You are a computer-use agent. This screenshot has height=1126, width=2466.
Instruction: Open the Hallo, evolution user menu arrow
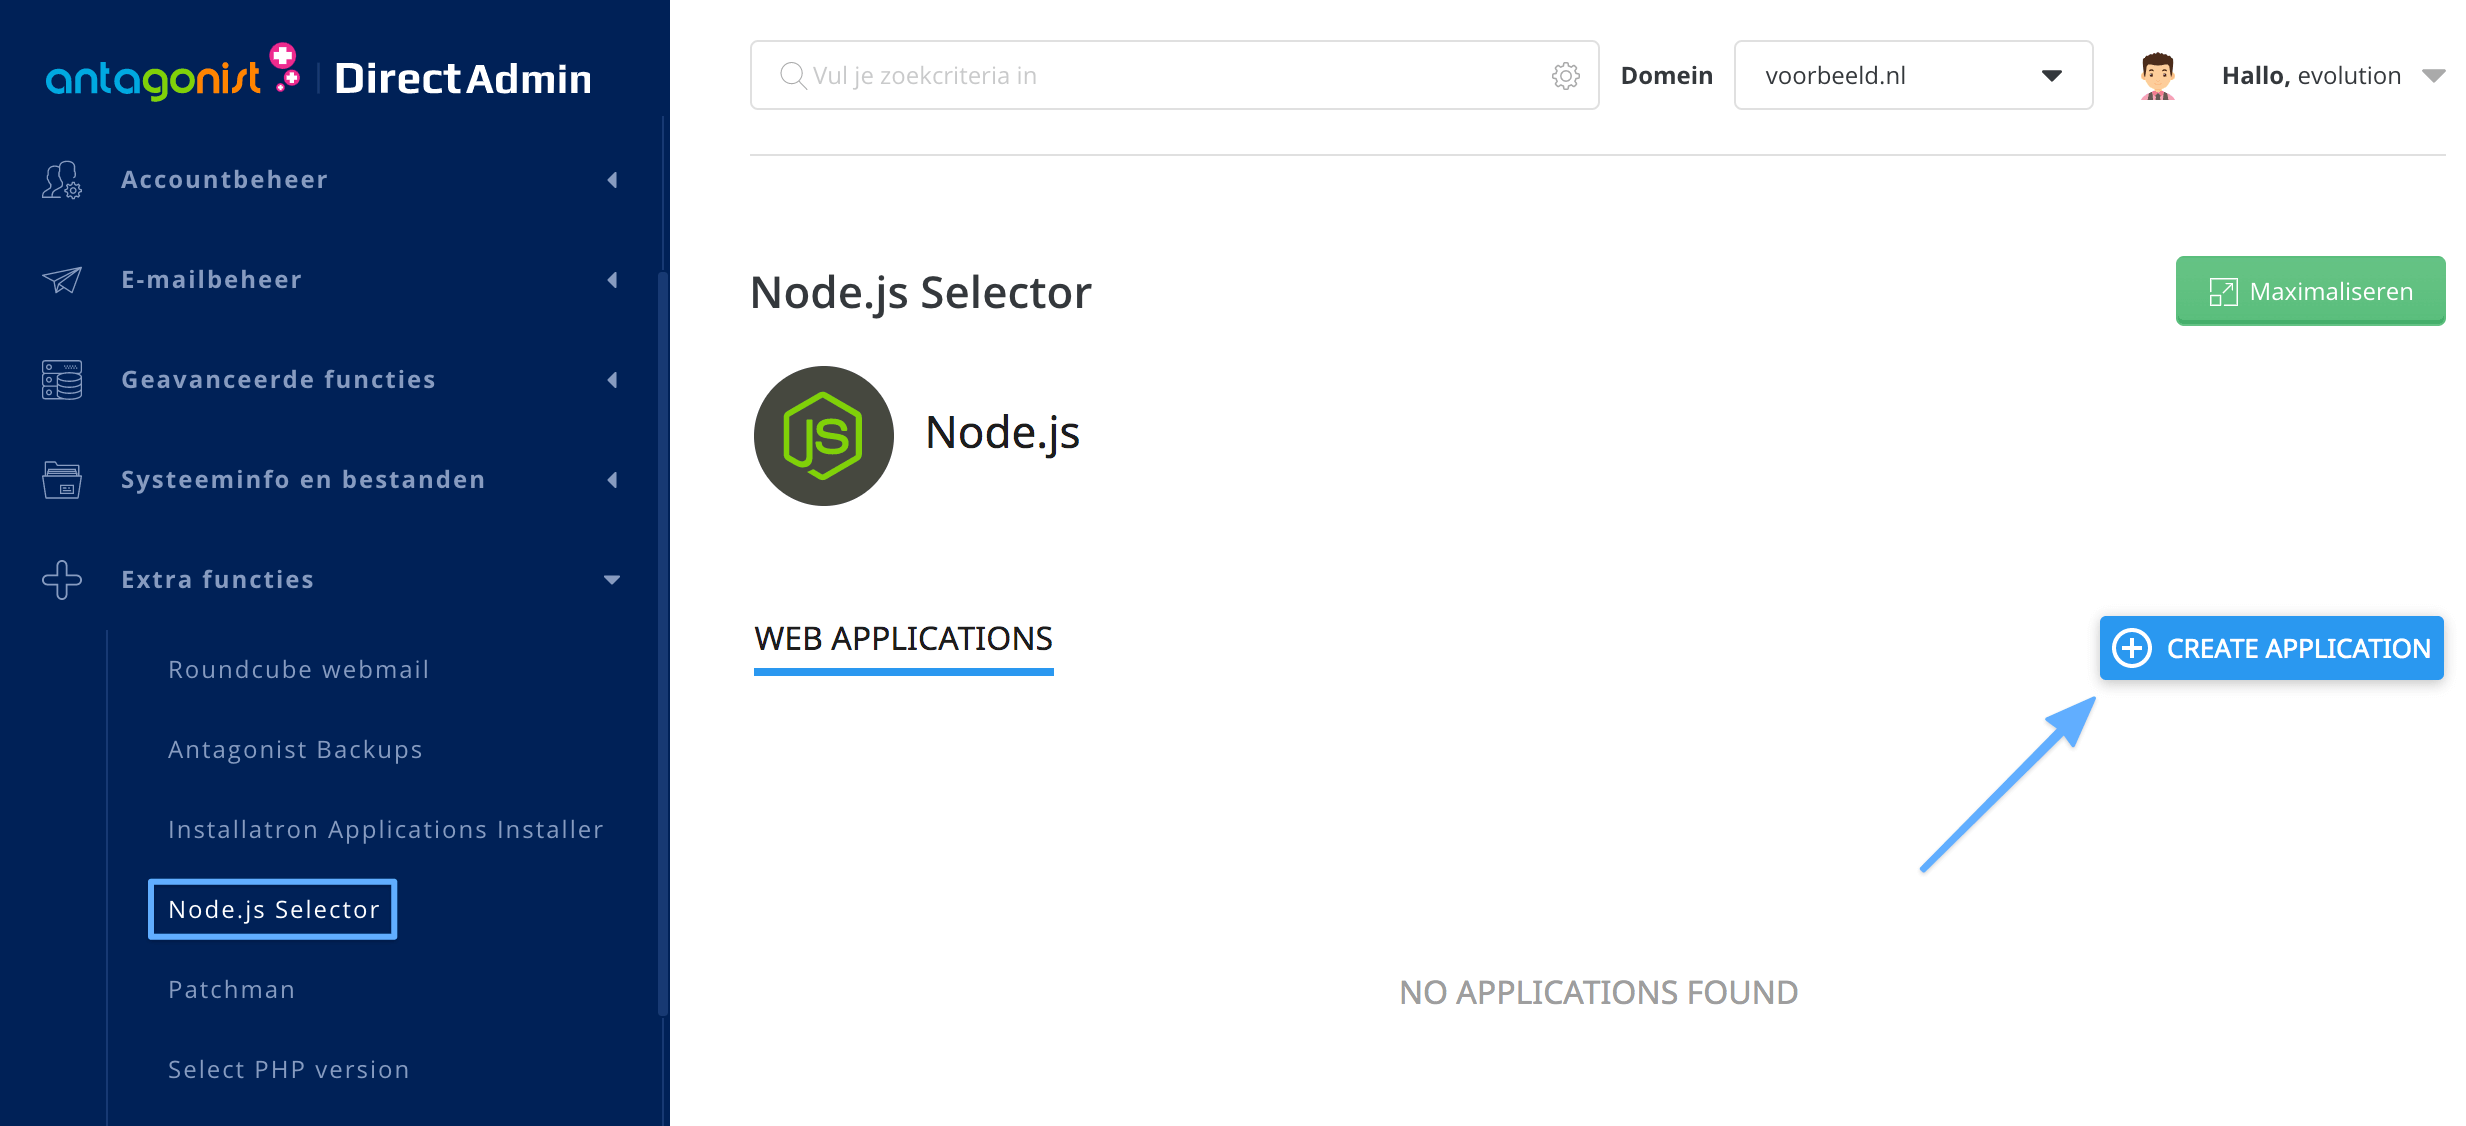click(x=2433, y=76)
